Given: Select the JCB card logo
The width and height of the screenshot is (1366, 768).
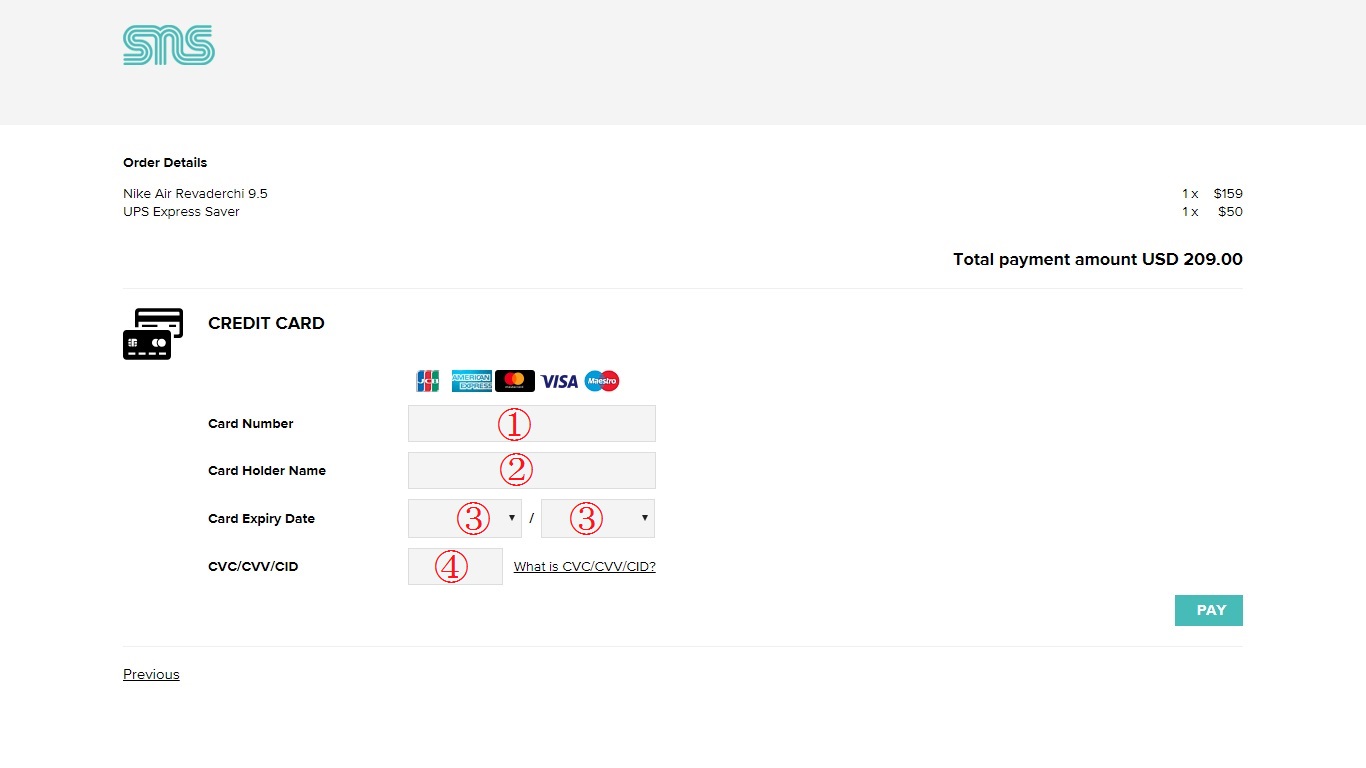Looking at the screenshot, I should [428, 381].
